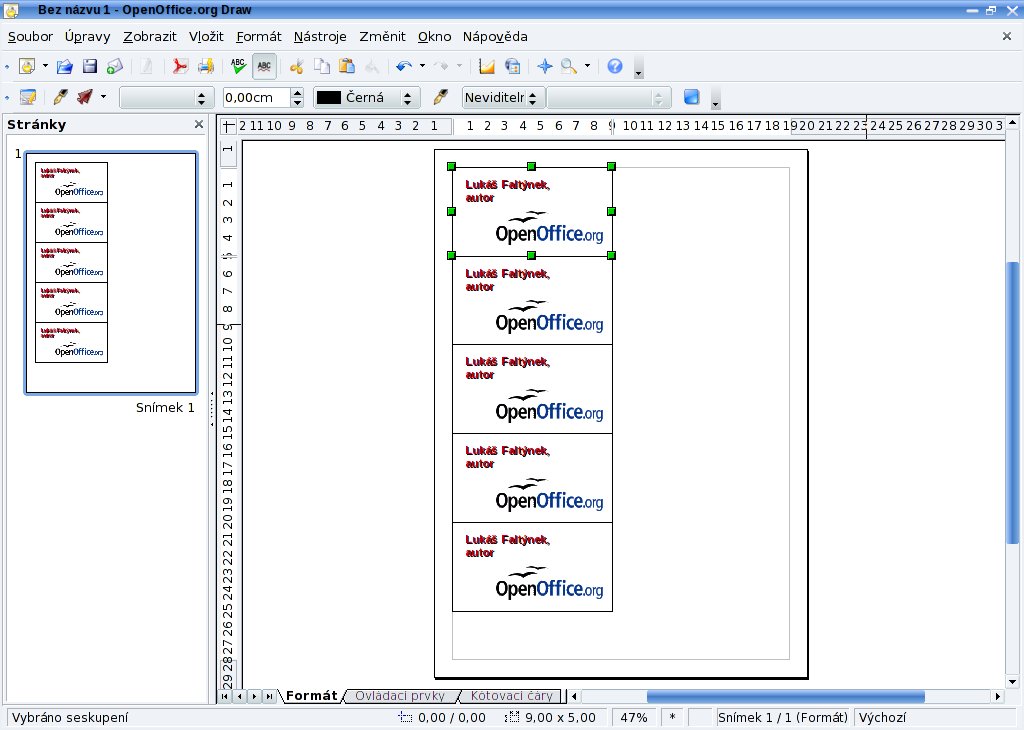Click the Výchozí status bar field
The width and height of the screenshot is (1024, 730).
tap(936, 718)
